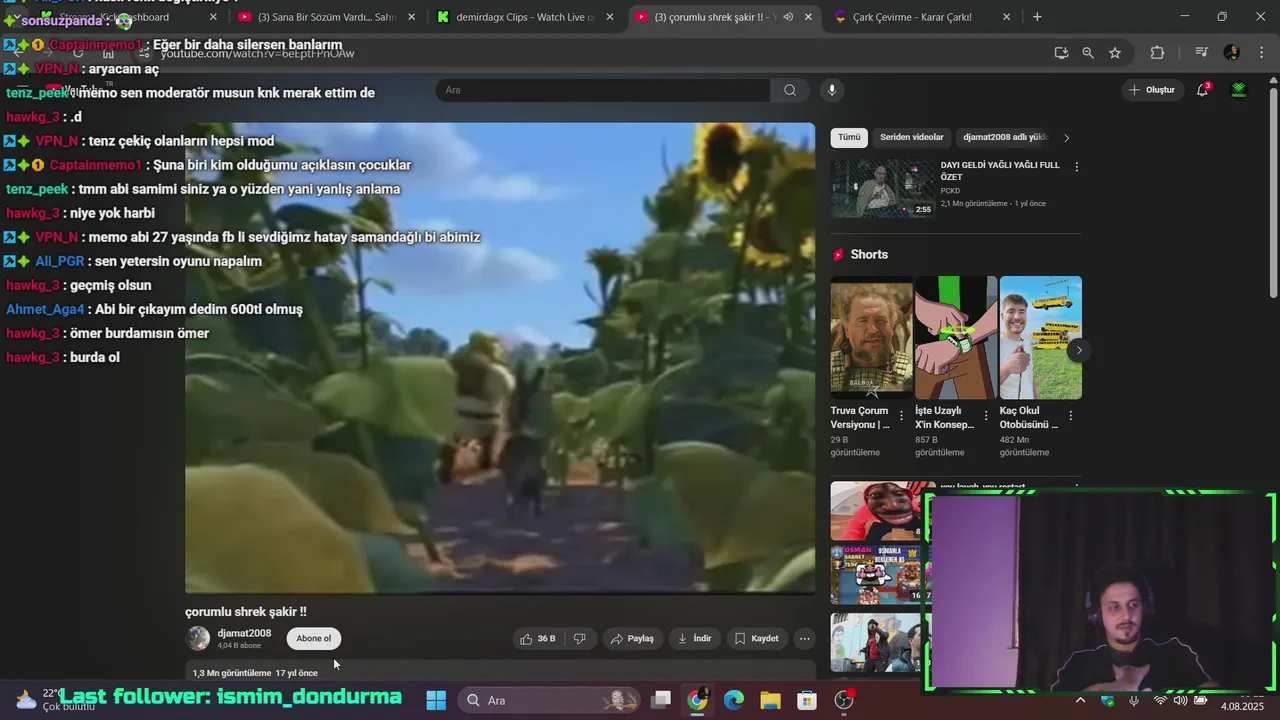Click Chrome icon on taskbar

697,700
